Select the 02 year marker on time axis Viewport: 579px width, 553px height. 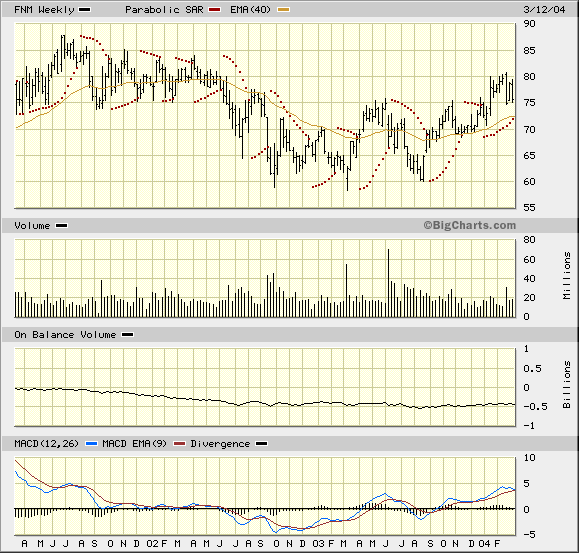[152, 543]
